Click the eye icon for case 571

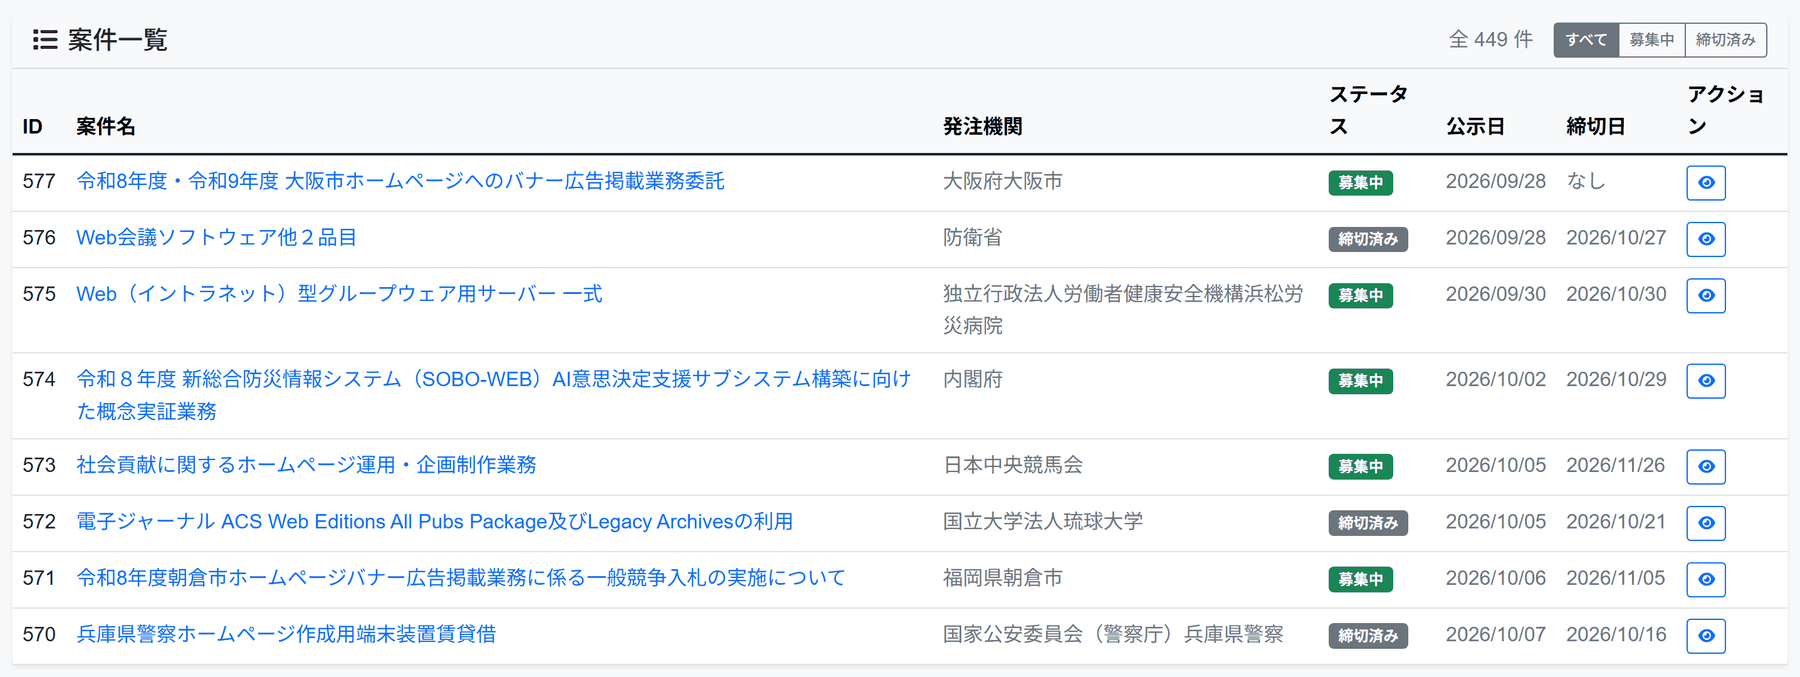coord(1705,580)
